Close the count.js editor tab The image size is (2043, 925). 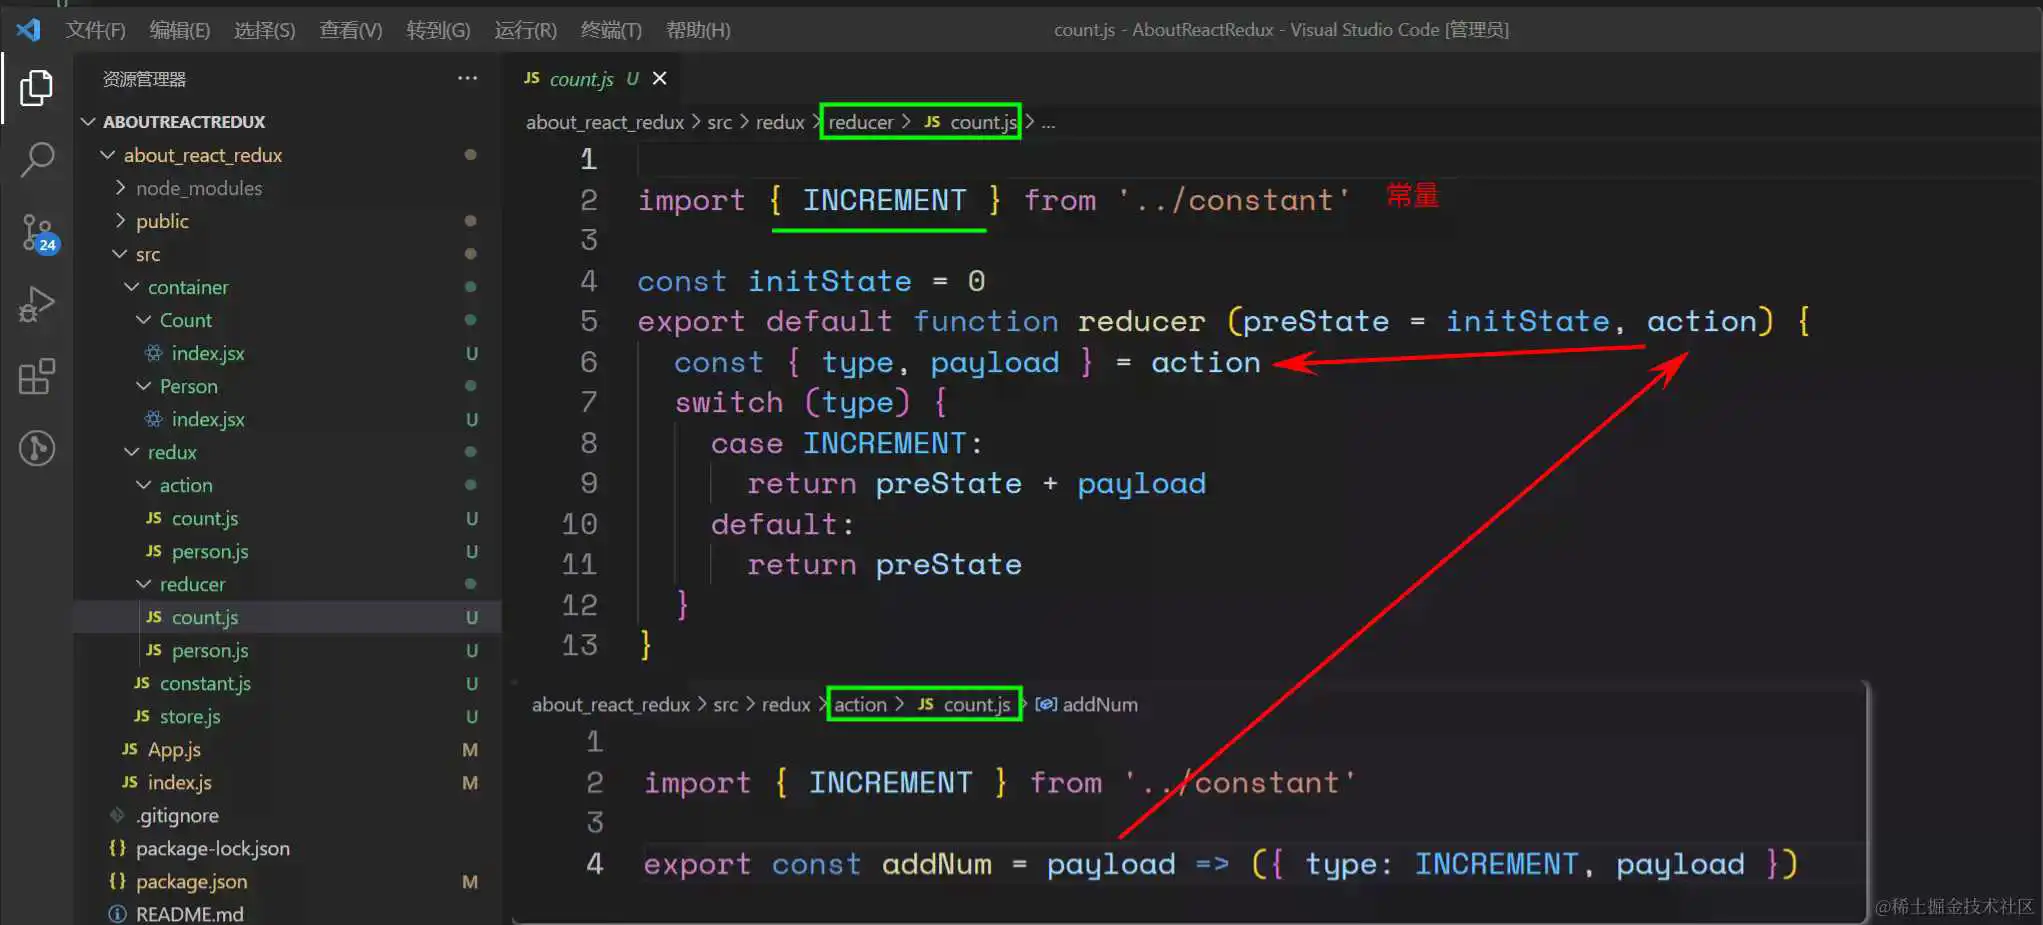click(x=659, y=78)
